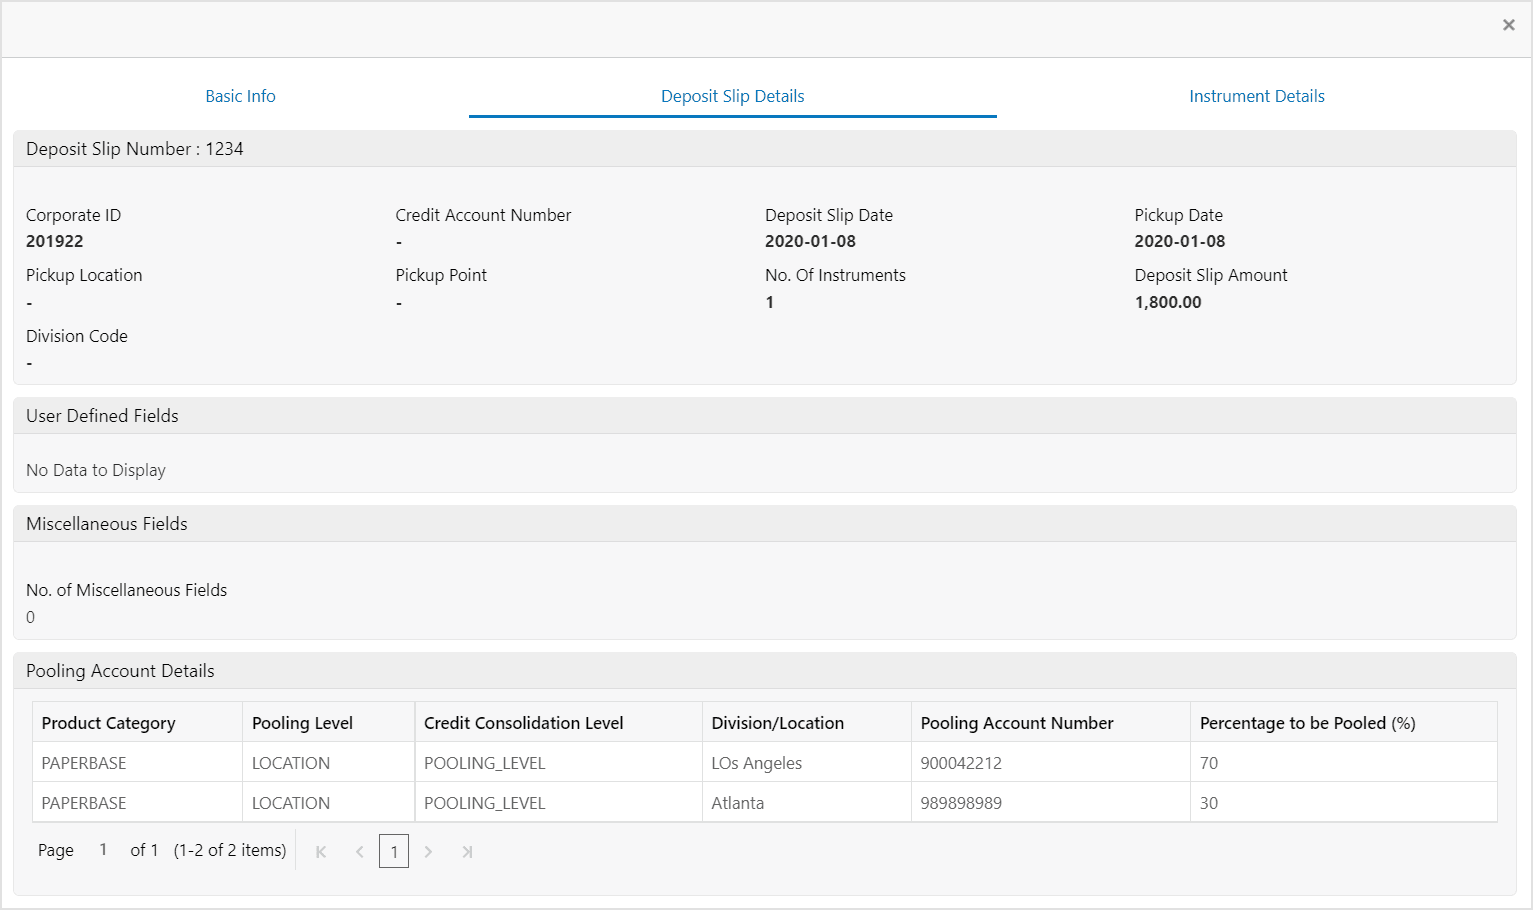Close the deposit slip dialog

pyautogui.click(x=1508, y=25)
